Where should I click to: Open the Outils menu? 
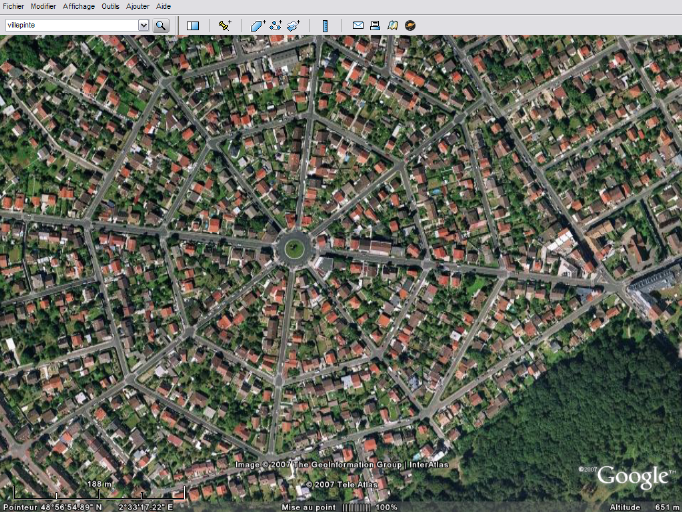(110, 6)
